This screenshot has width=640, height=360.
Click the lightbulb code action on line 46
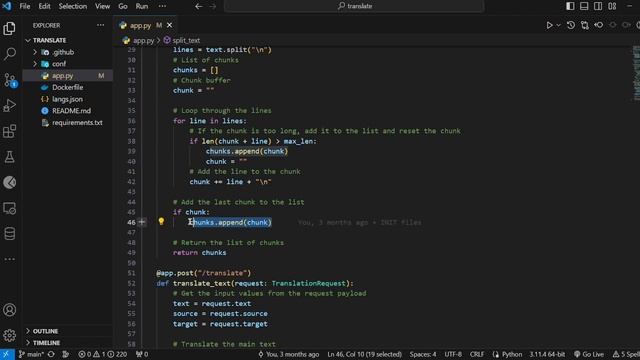(x=161, y=222)
